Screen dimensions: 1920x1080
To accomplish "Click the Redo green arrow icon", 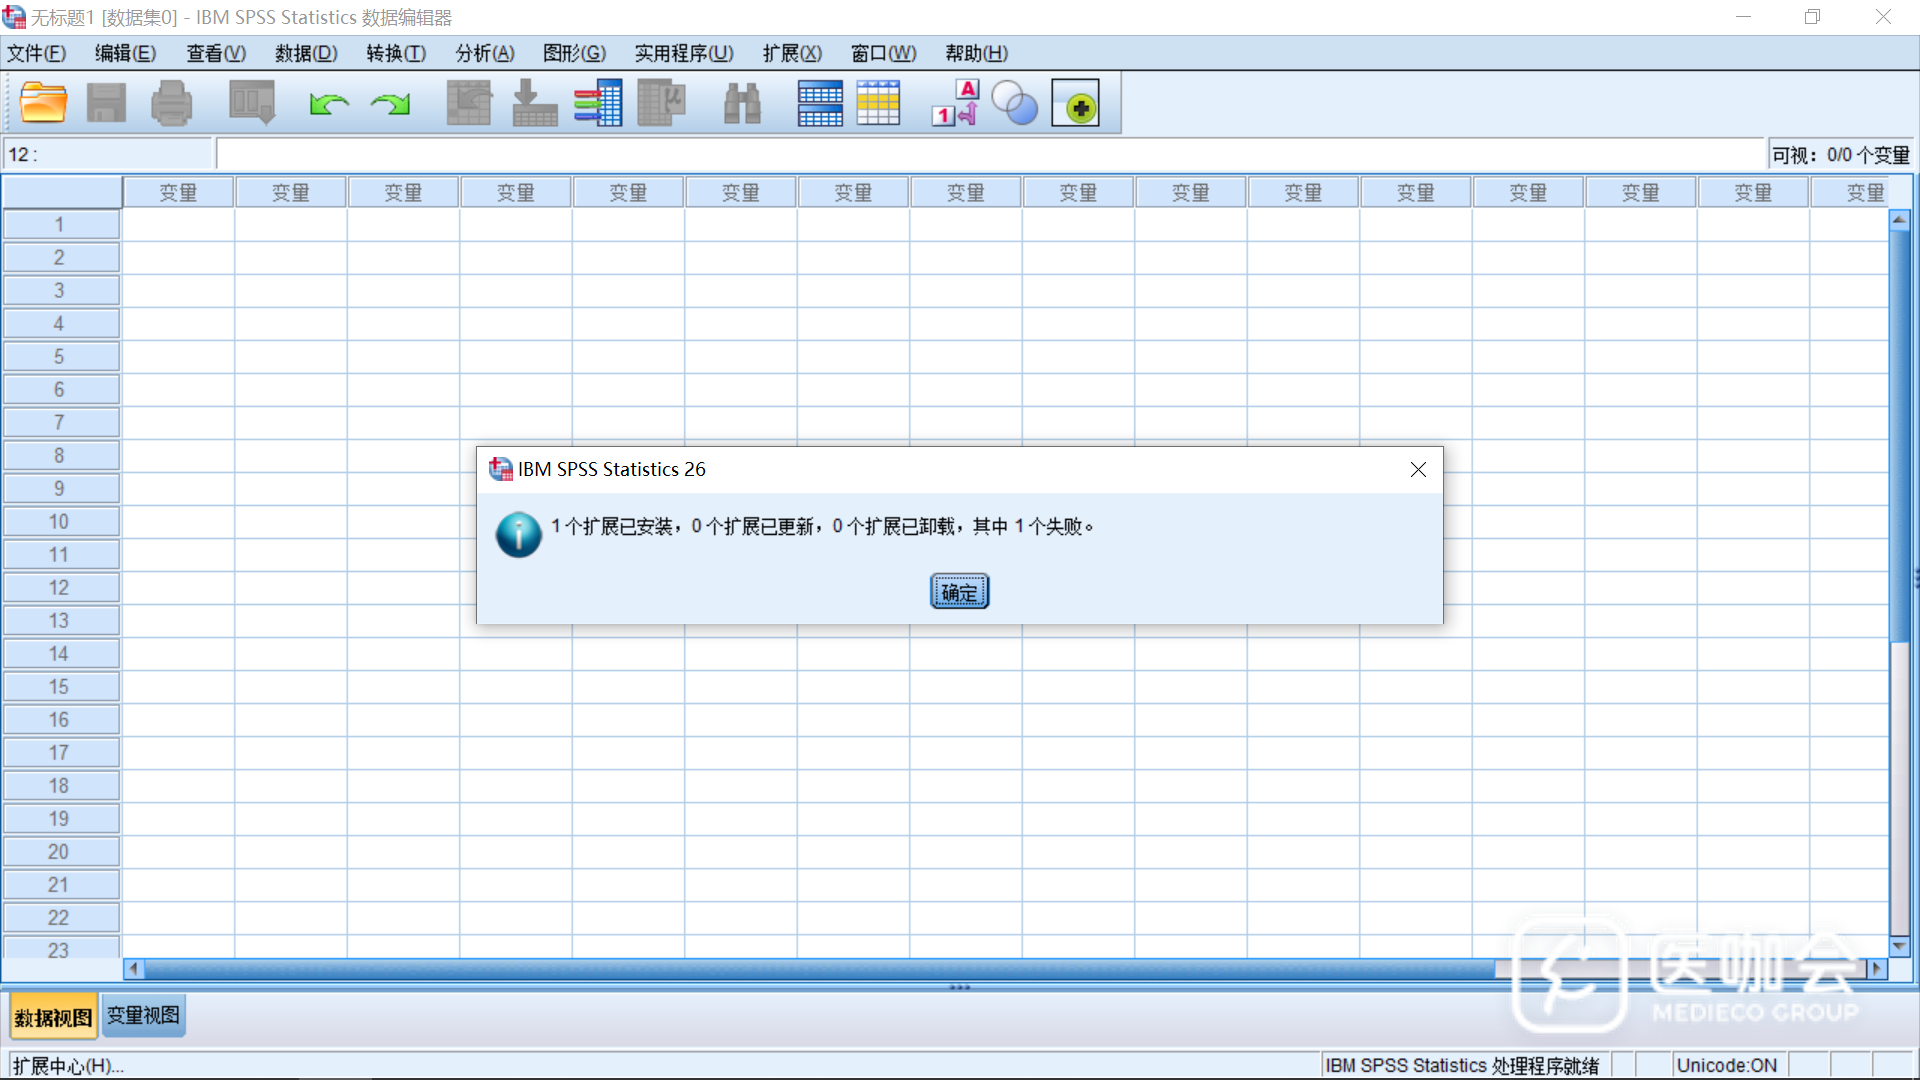I will click(390, 104).
